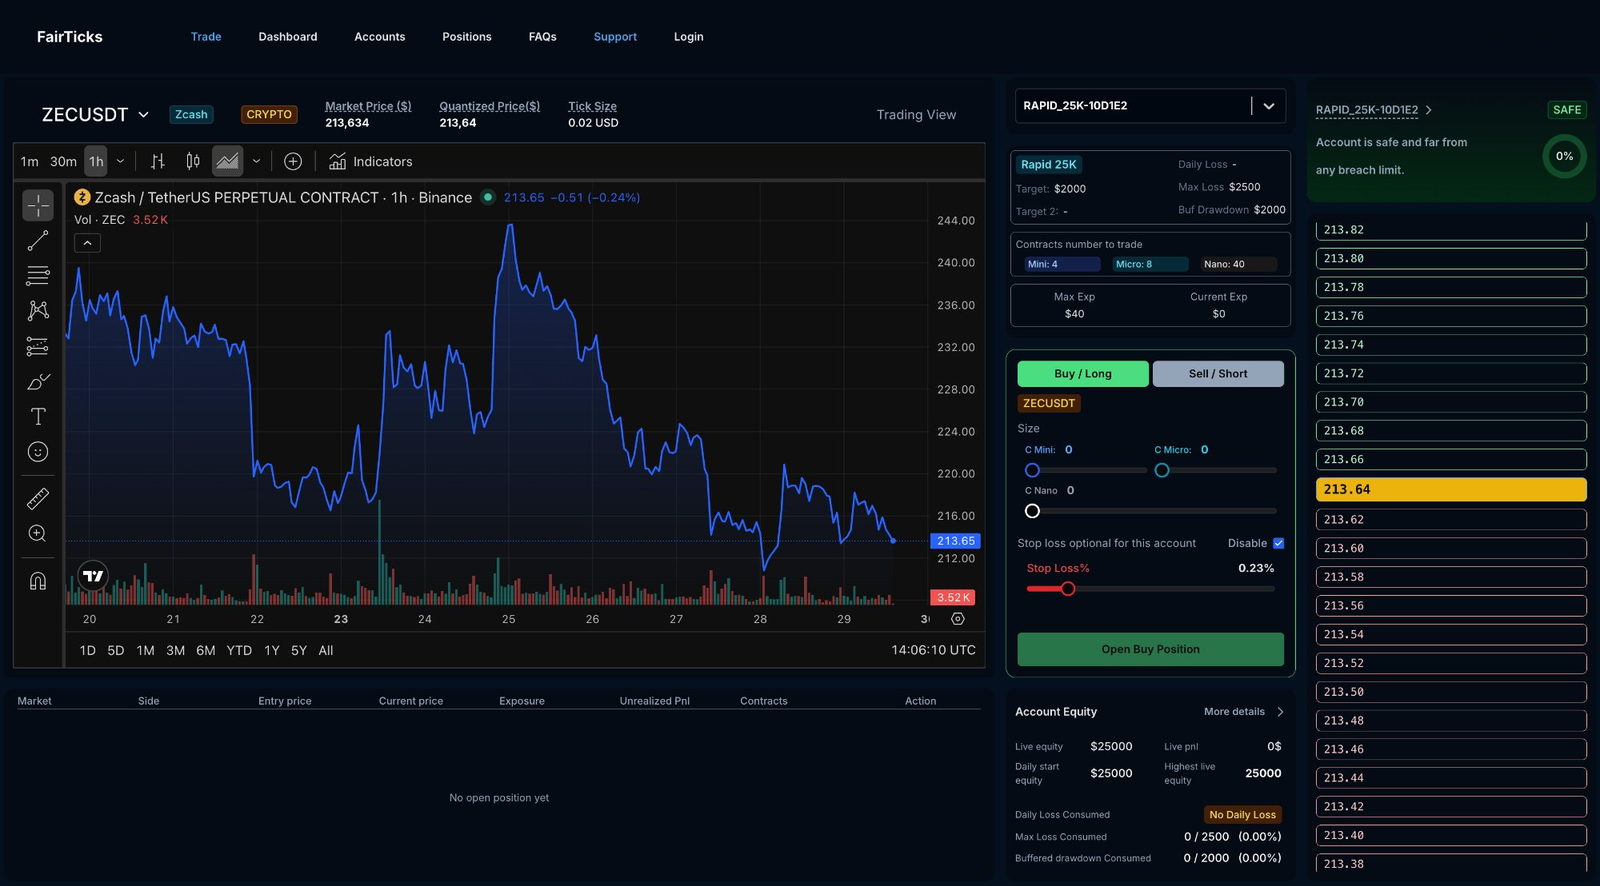Open the RAPID_25K-10D1E2 account selector
This screenshot has height=886, width=1600.
click(1150, 106)
